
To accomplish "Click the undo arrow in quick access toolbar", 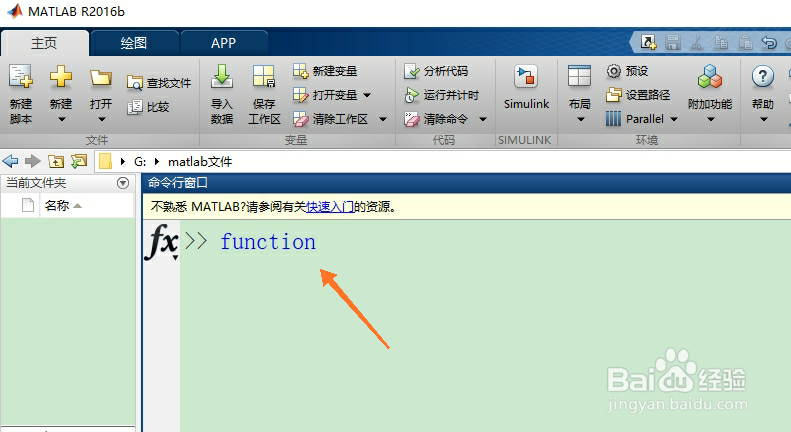I will click(769, 42).
